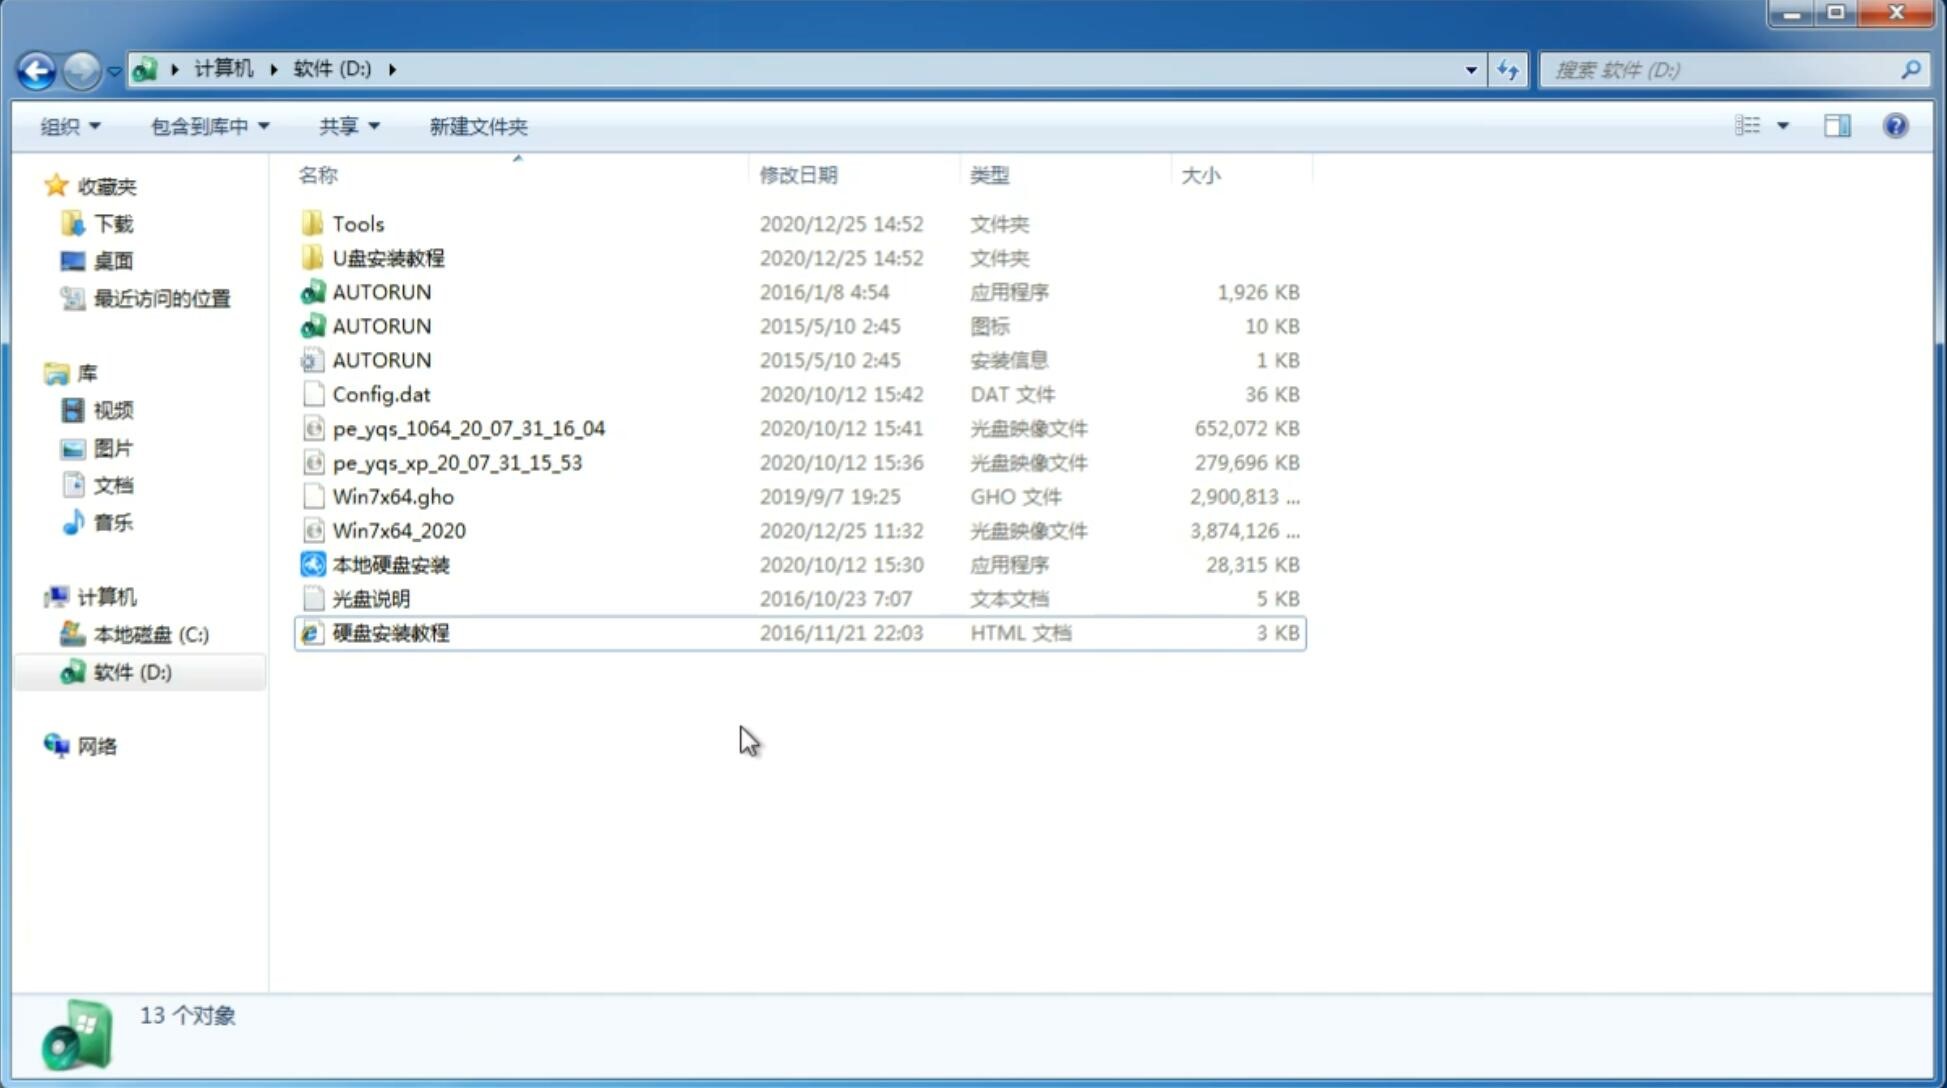Expand the 库 section in sidebar
The image size is (1947, 1088).
36,372
